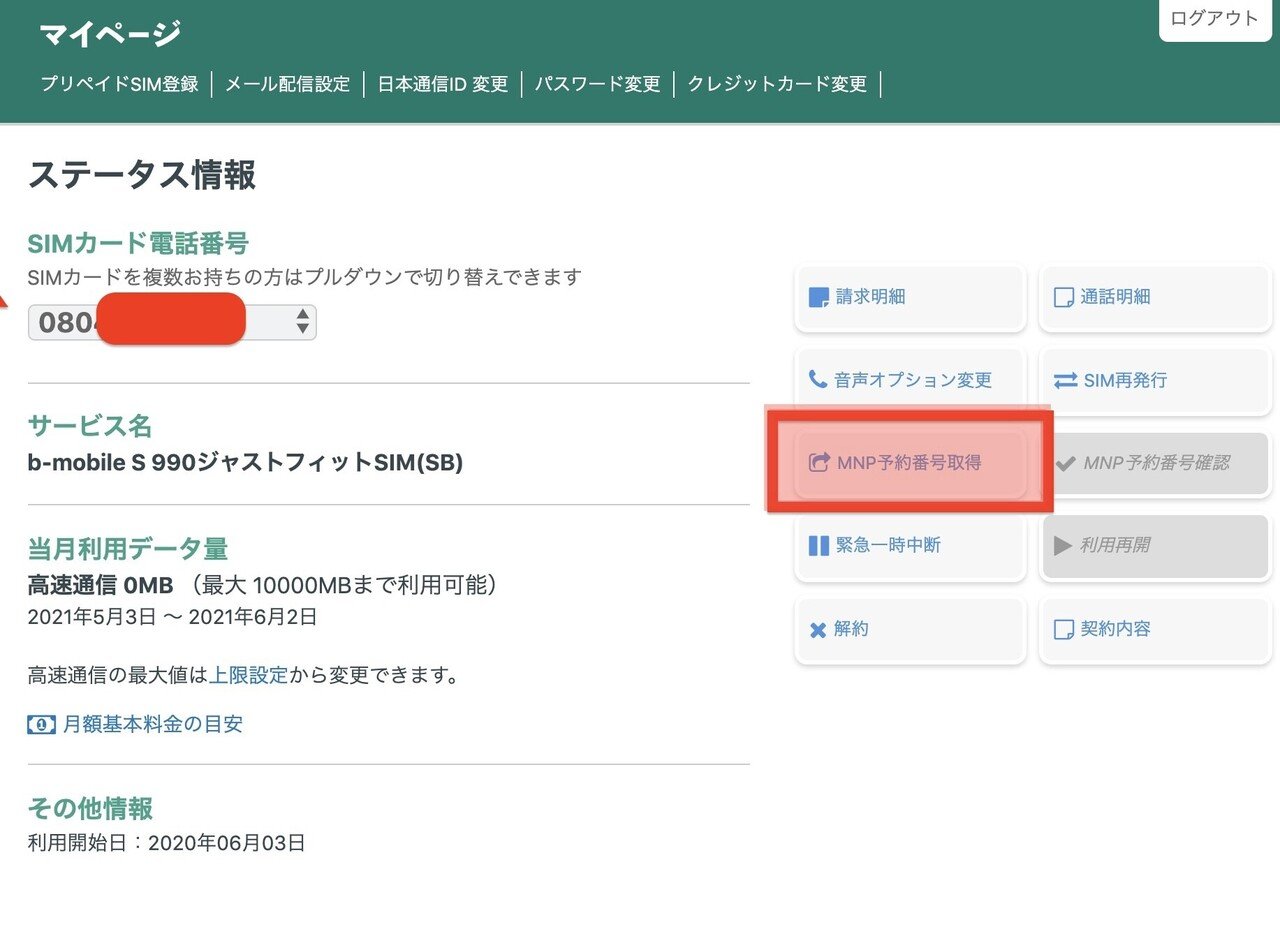This screenshot has height=929, width=1280.
Task: Open 通話明細 (call details) with the document icon
Action: [x=1062, y=297]
